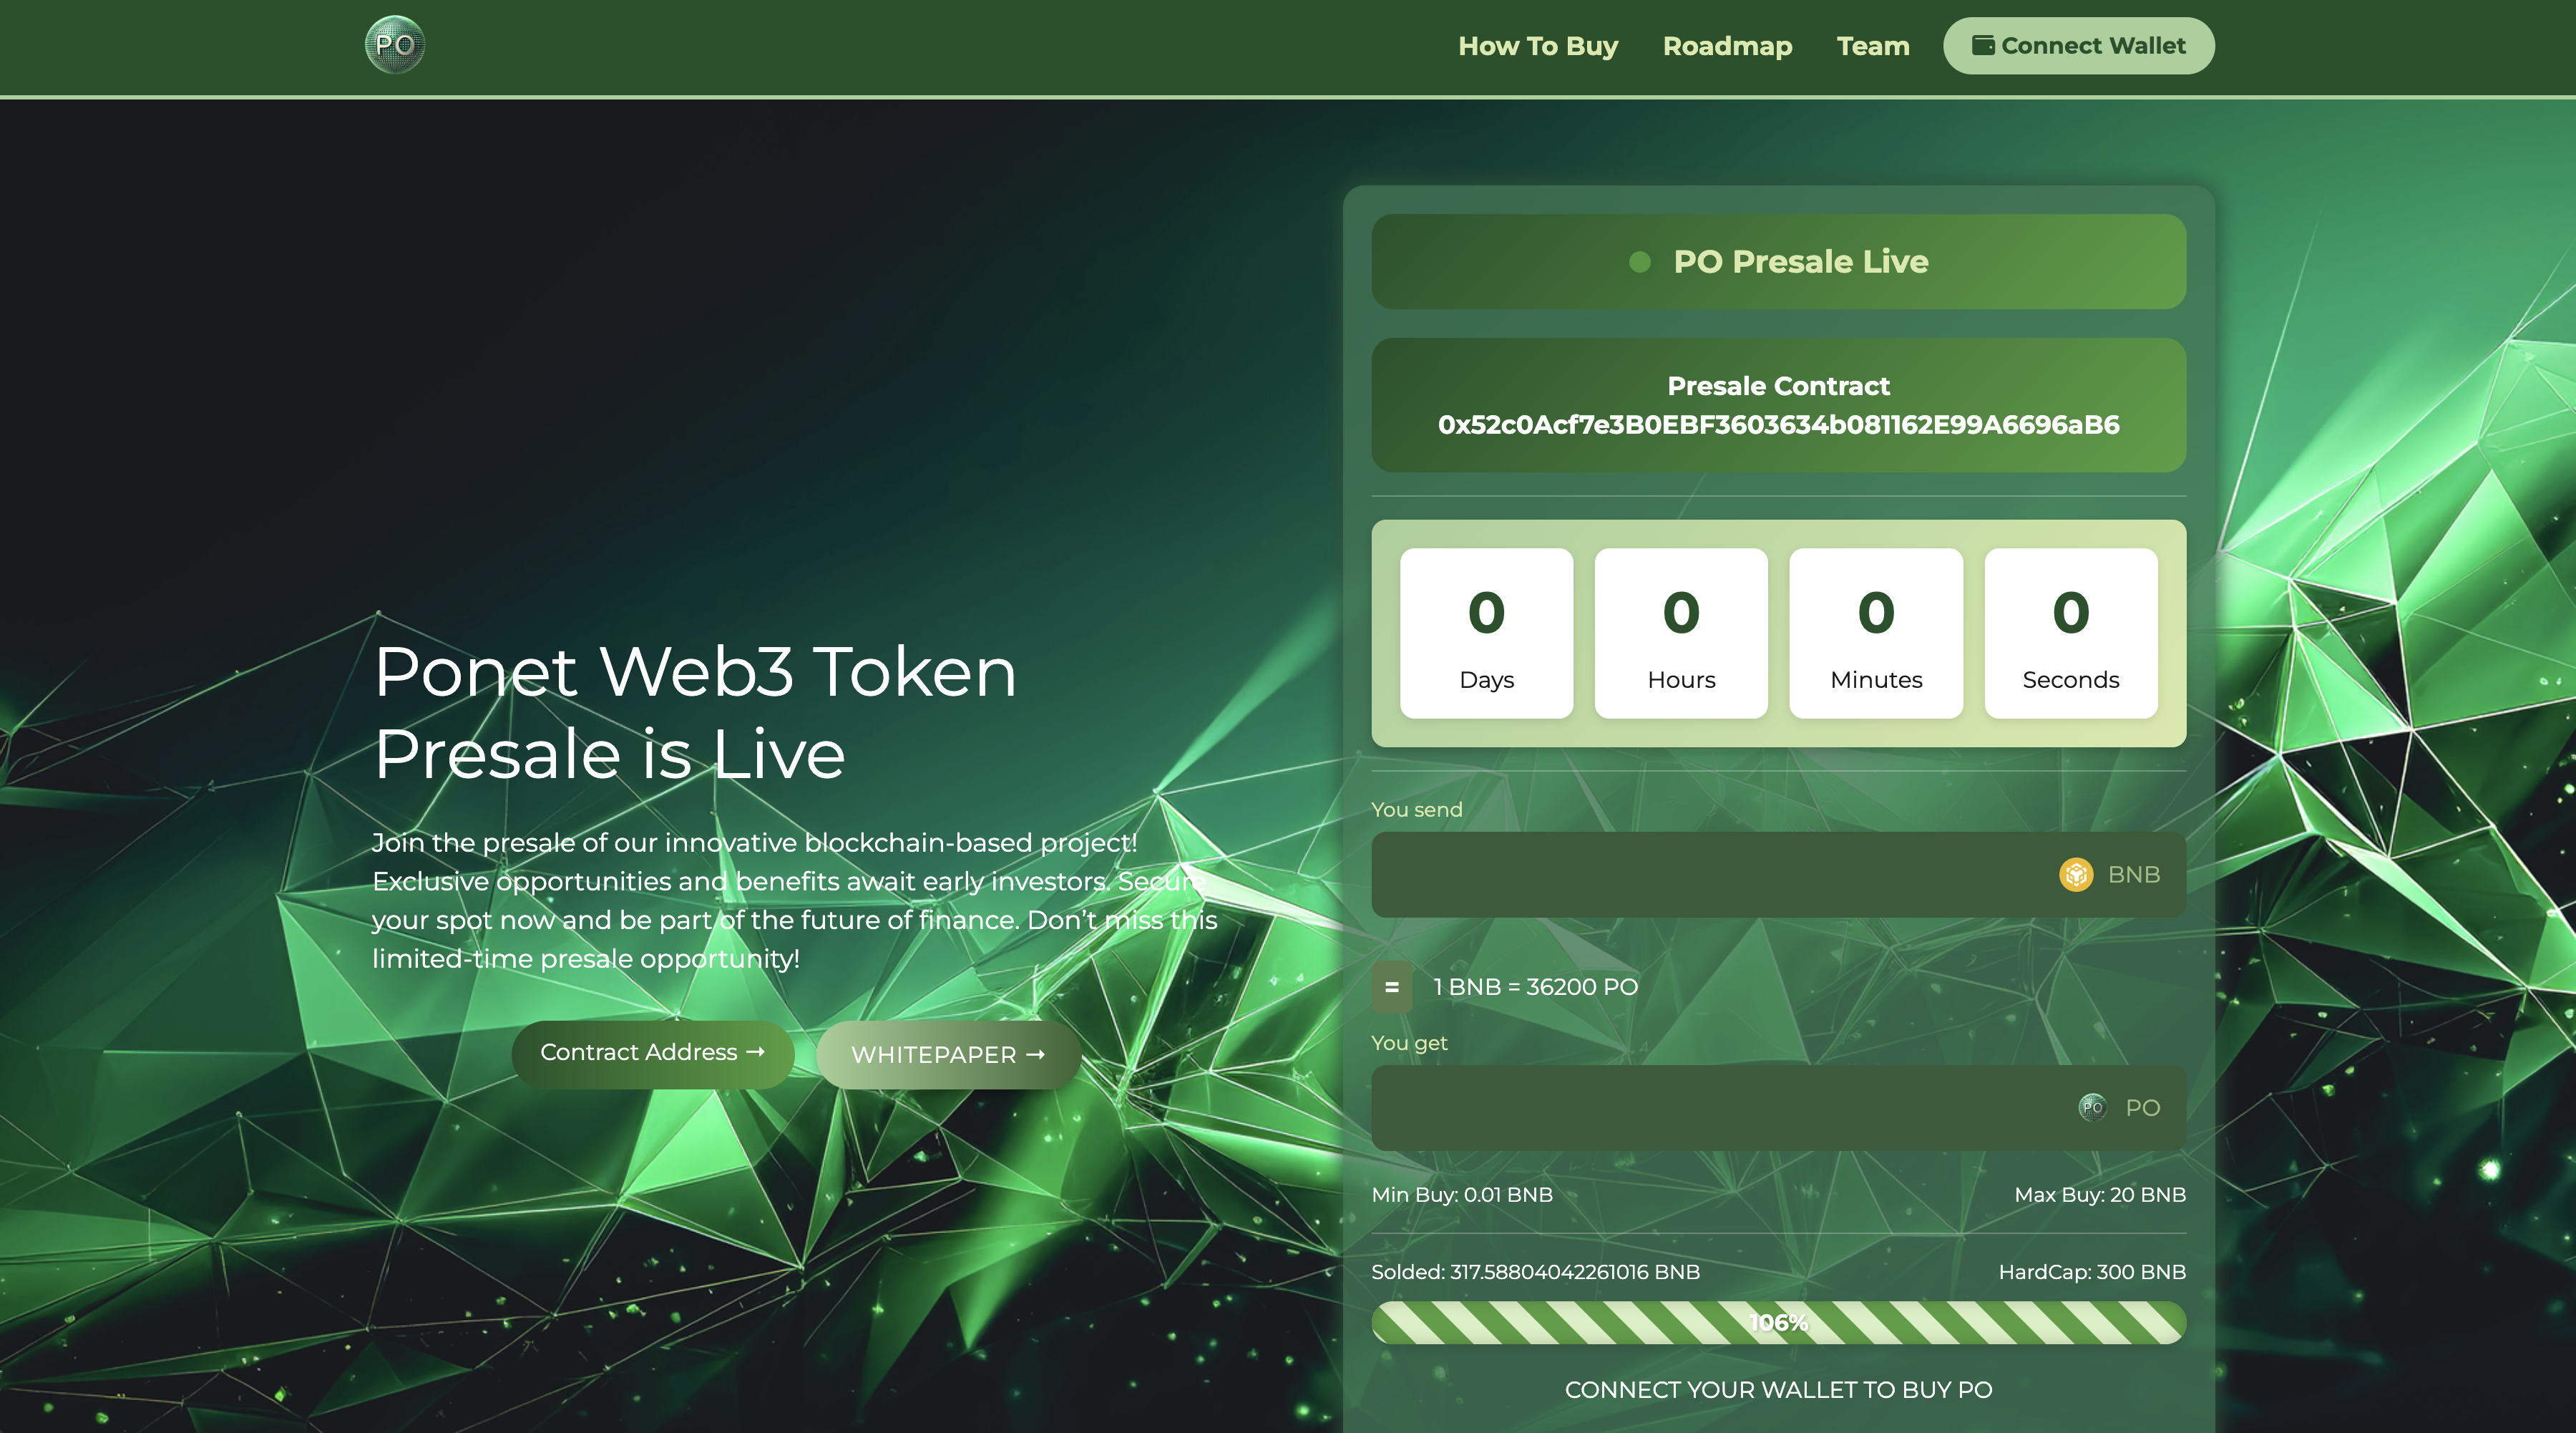Viewport: 2576px width, 1433px height.
Task: Click the Seconds countdown box
Action: pyautogui.click(x=2071, y=632)
